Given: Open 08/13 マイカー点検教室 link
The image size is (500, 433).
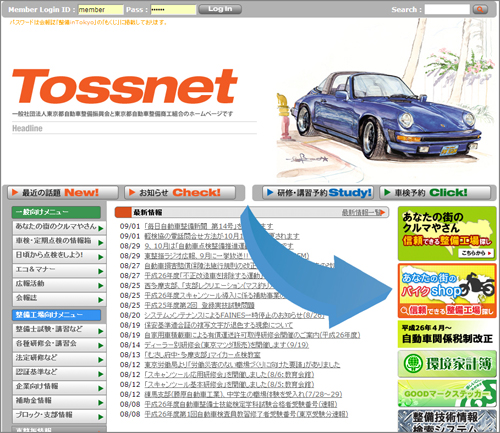Looking at the screenshot, I should pyautogui.click(x=202, y=355).
